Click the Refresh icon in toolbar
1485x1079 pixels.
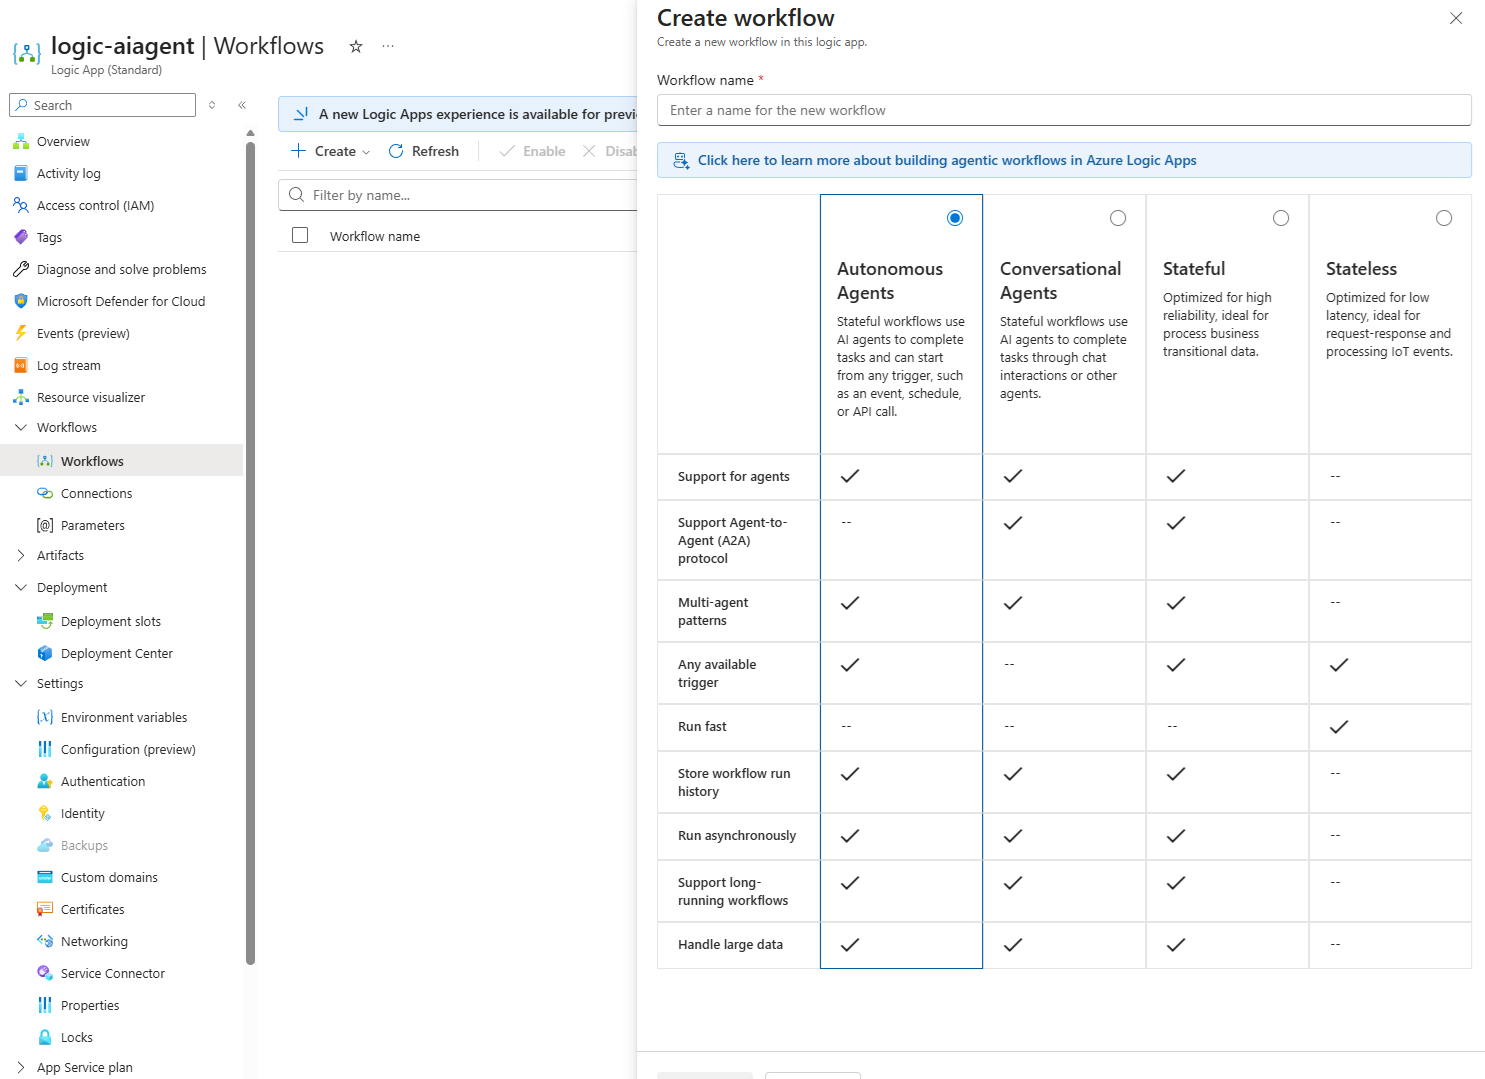pos(396,151)
